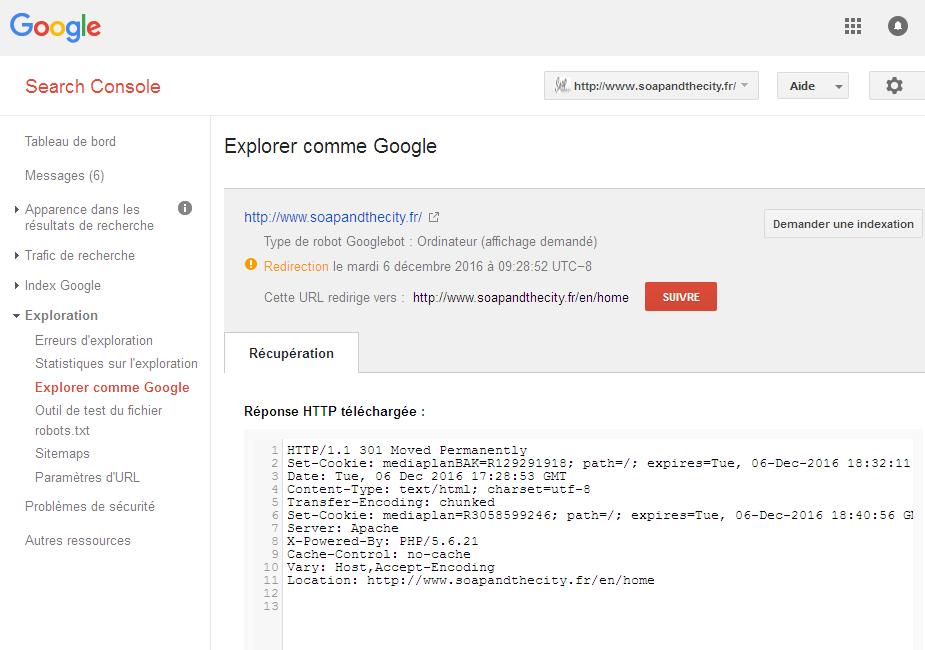Expand Apparence dans les résultats de recherche

click(89, 218)
